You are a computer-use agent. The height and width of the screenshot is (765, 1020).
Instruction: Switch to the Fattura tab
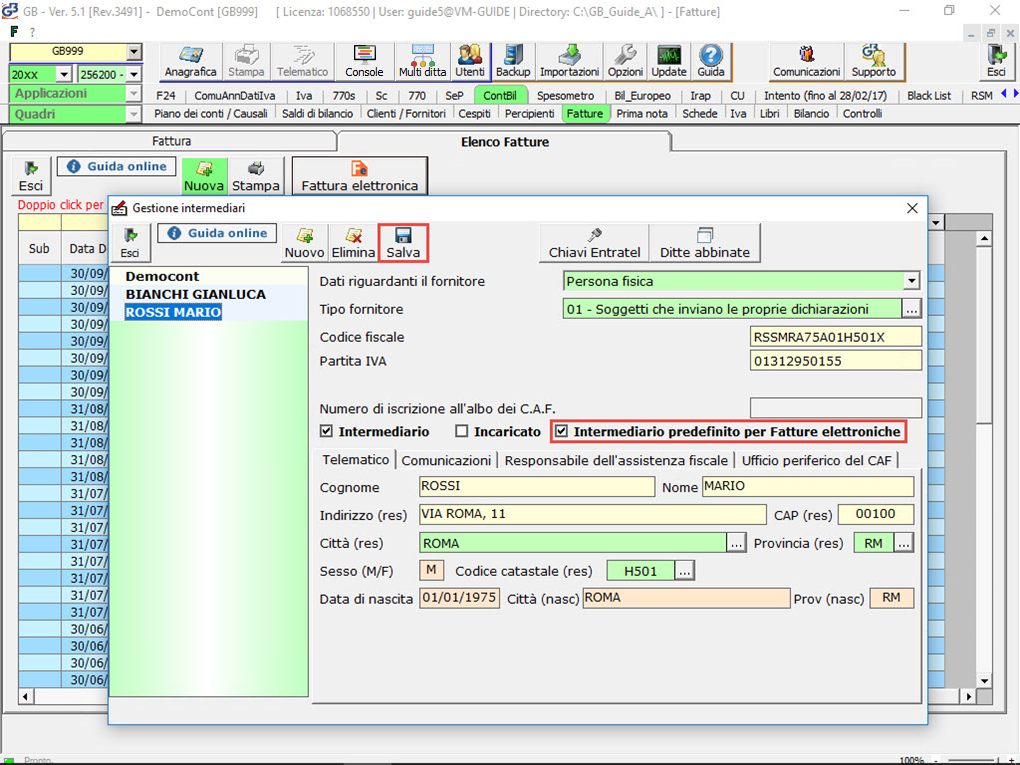171,141
